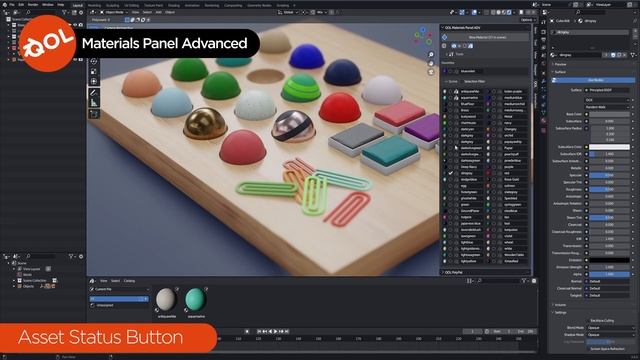This screenshot has height=360, width=640.
Task: Expand the Preview section
Action: tap(560, 64)
